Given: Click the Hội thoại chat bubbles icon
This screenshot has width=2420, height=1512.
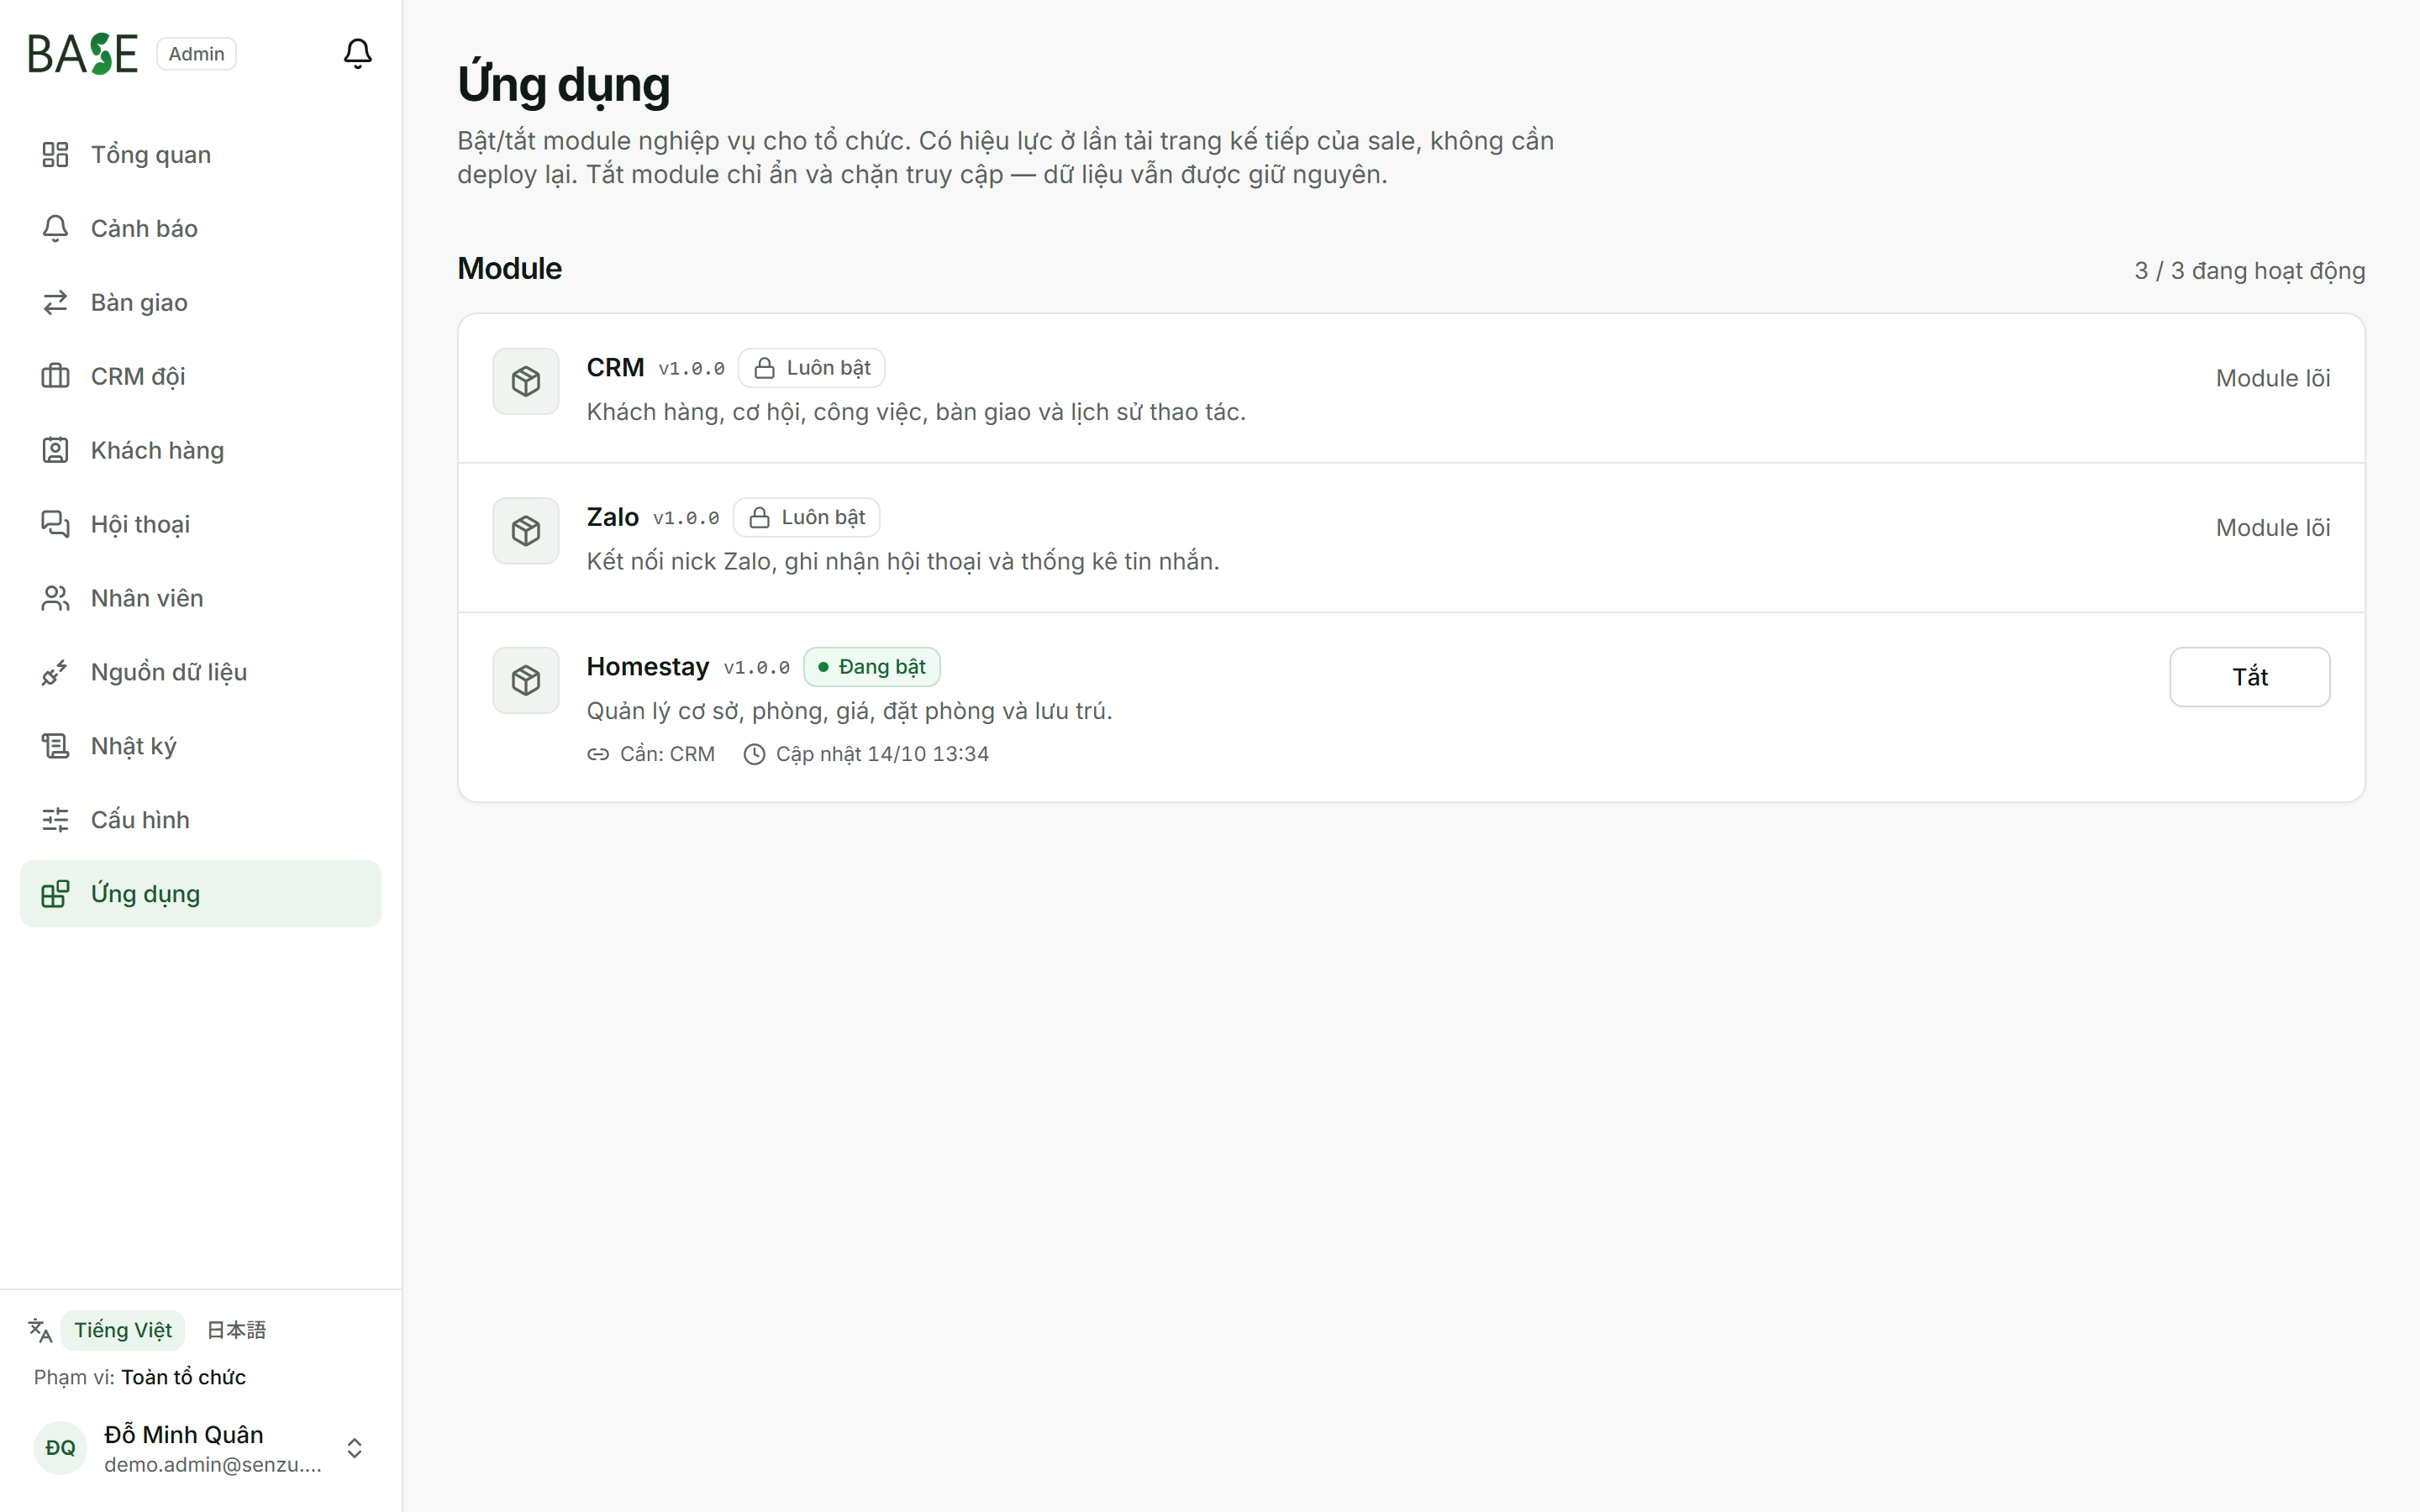Looking at the screenshot, I should pos(55,524).
